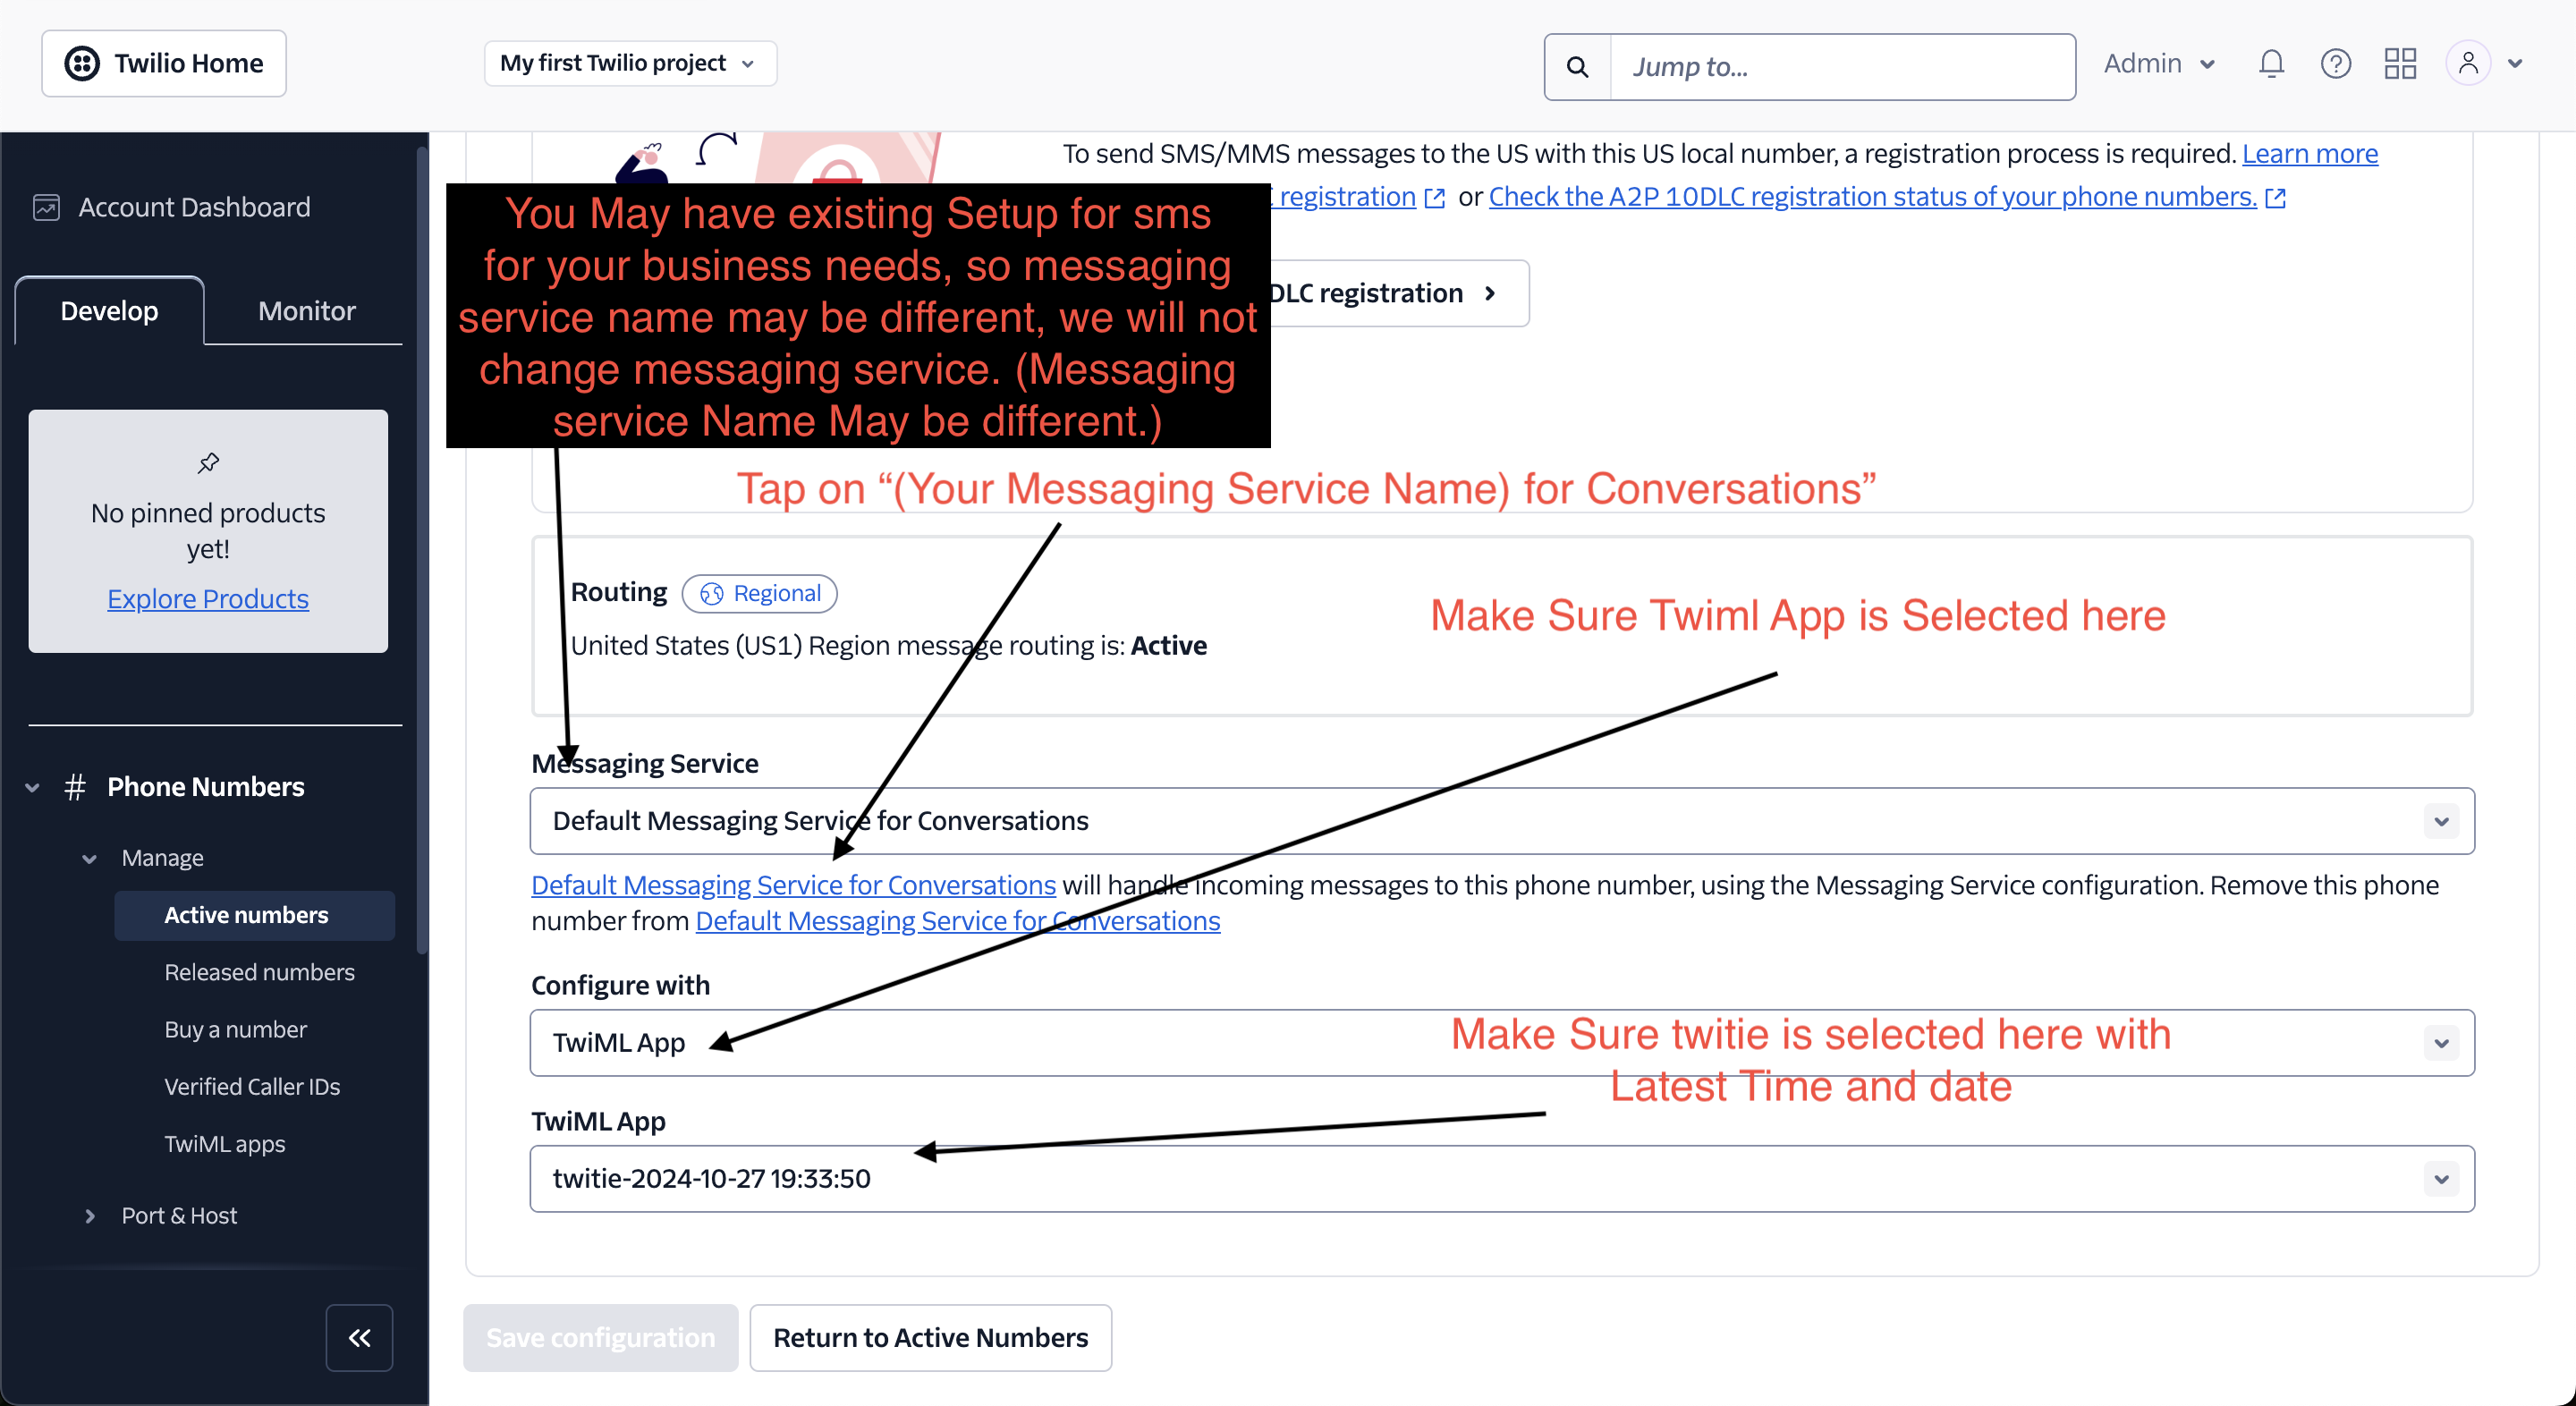Switch to the Develop tab

tap(109, 311)
